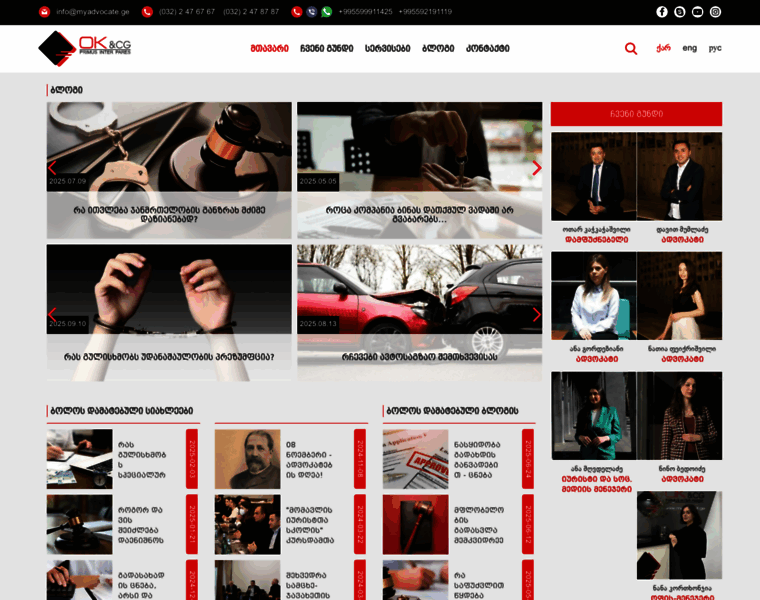The width and height of the screenshot is (760, 600).
Task: Open team photo of ნათია ფეიქრიშვილი
Action: [x=680, y=296]
